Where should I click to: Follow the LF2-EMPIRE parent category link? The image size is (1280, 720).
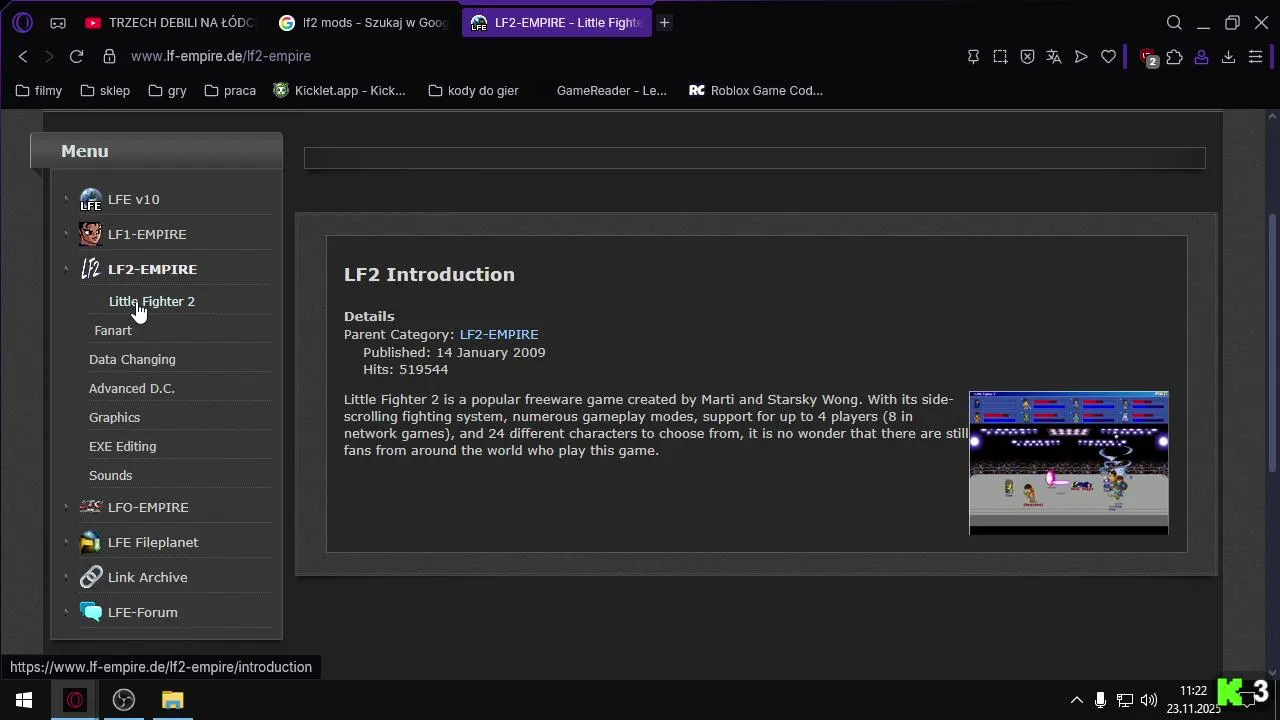click(499, 334)
